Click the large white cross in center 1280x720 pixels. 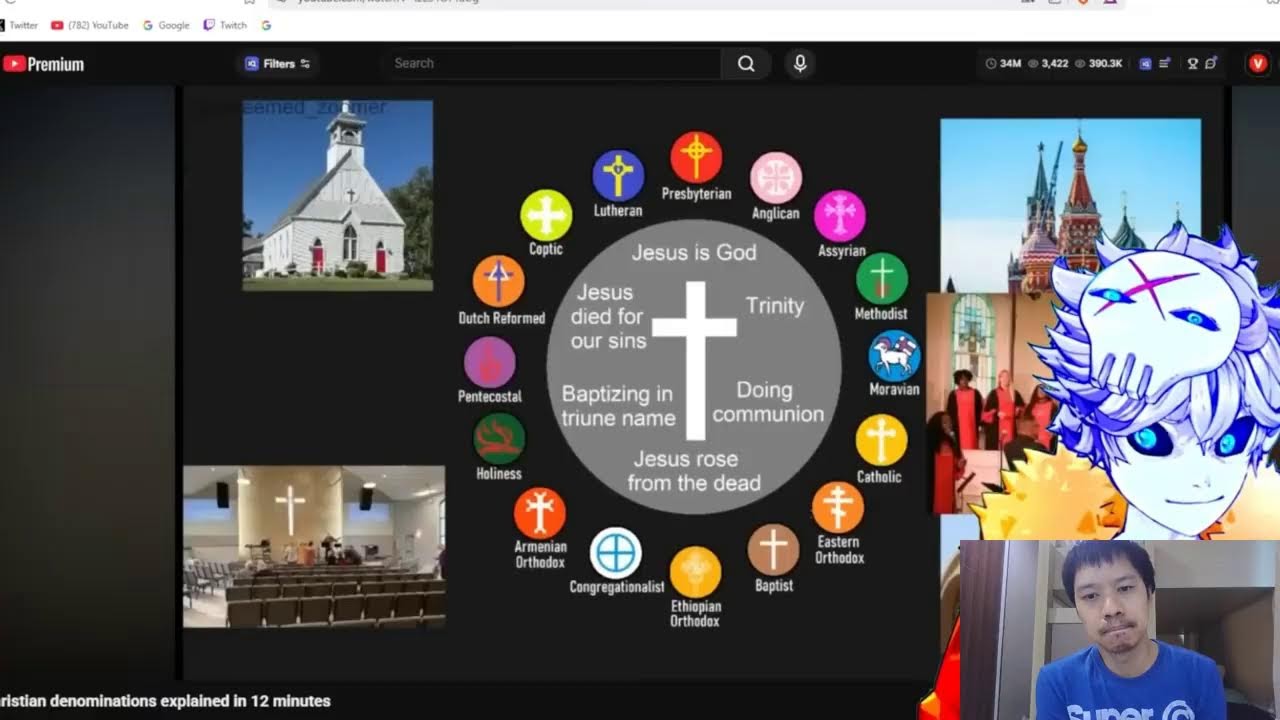click(695, 360)
